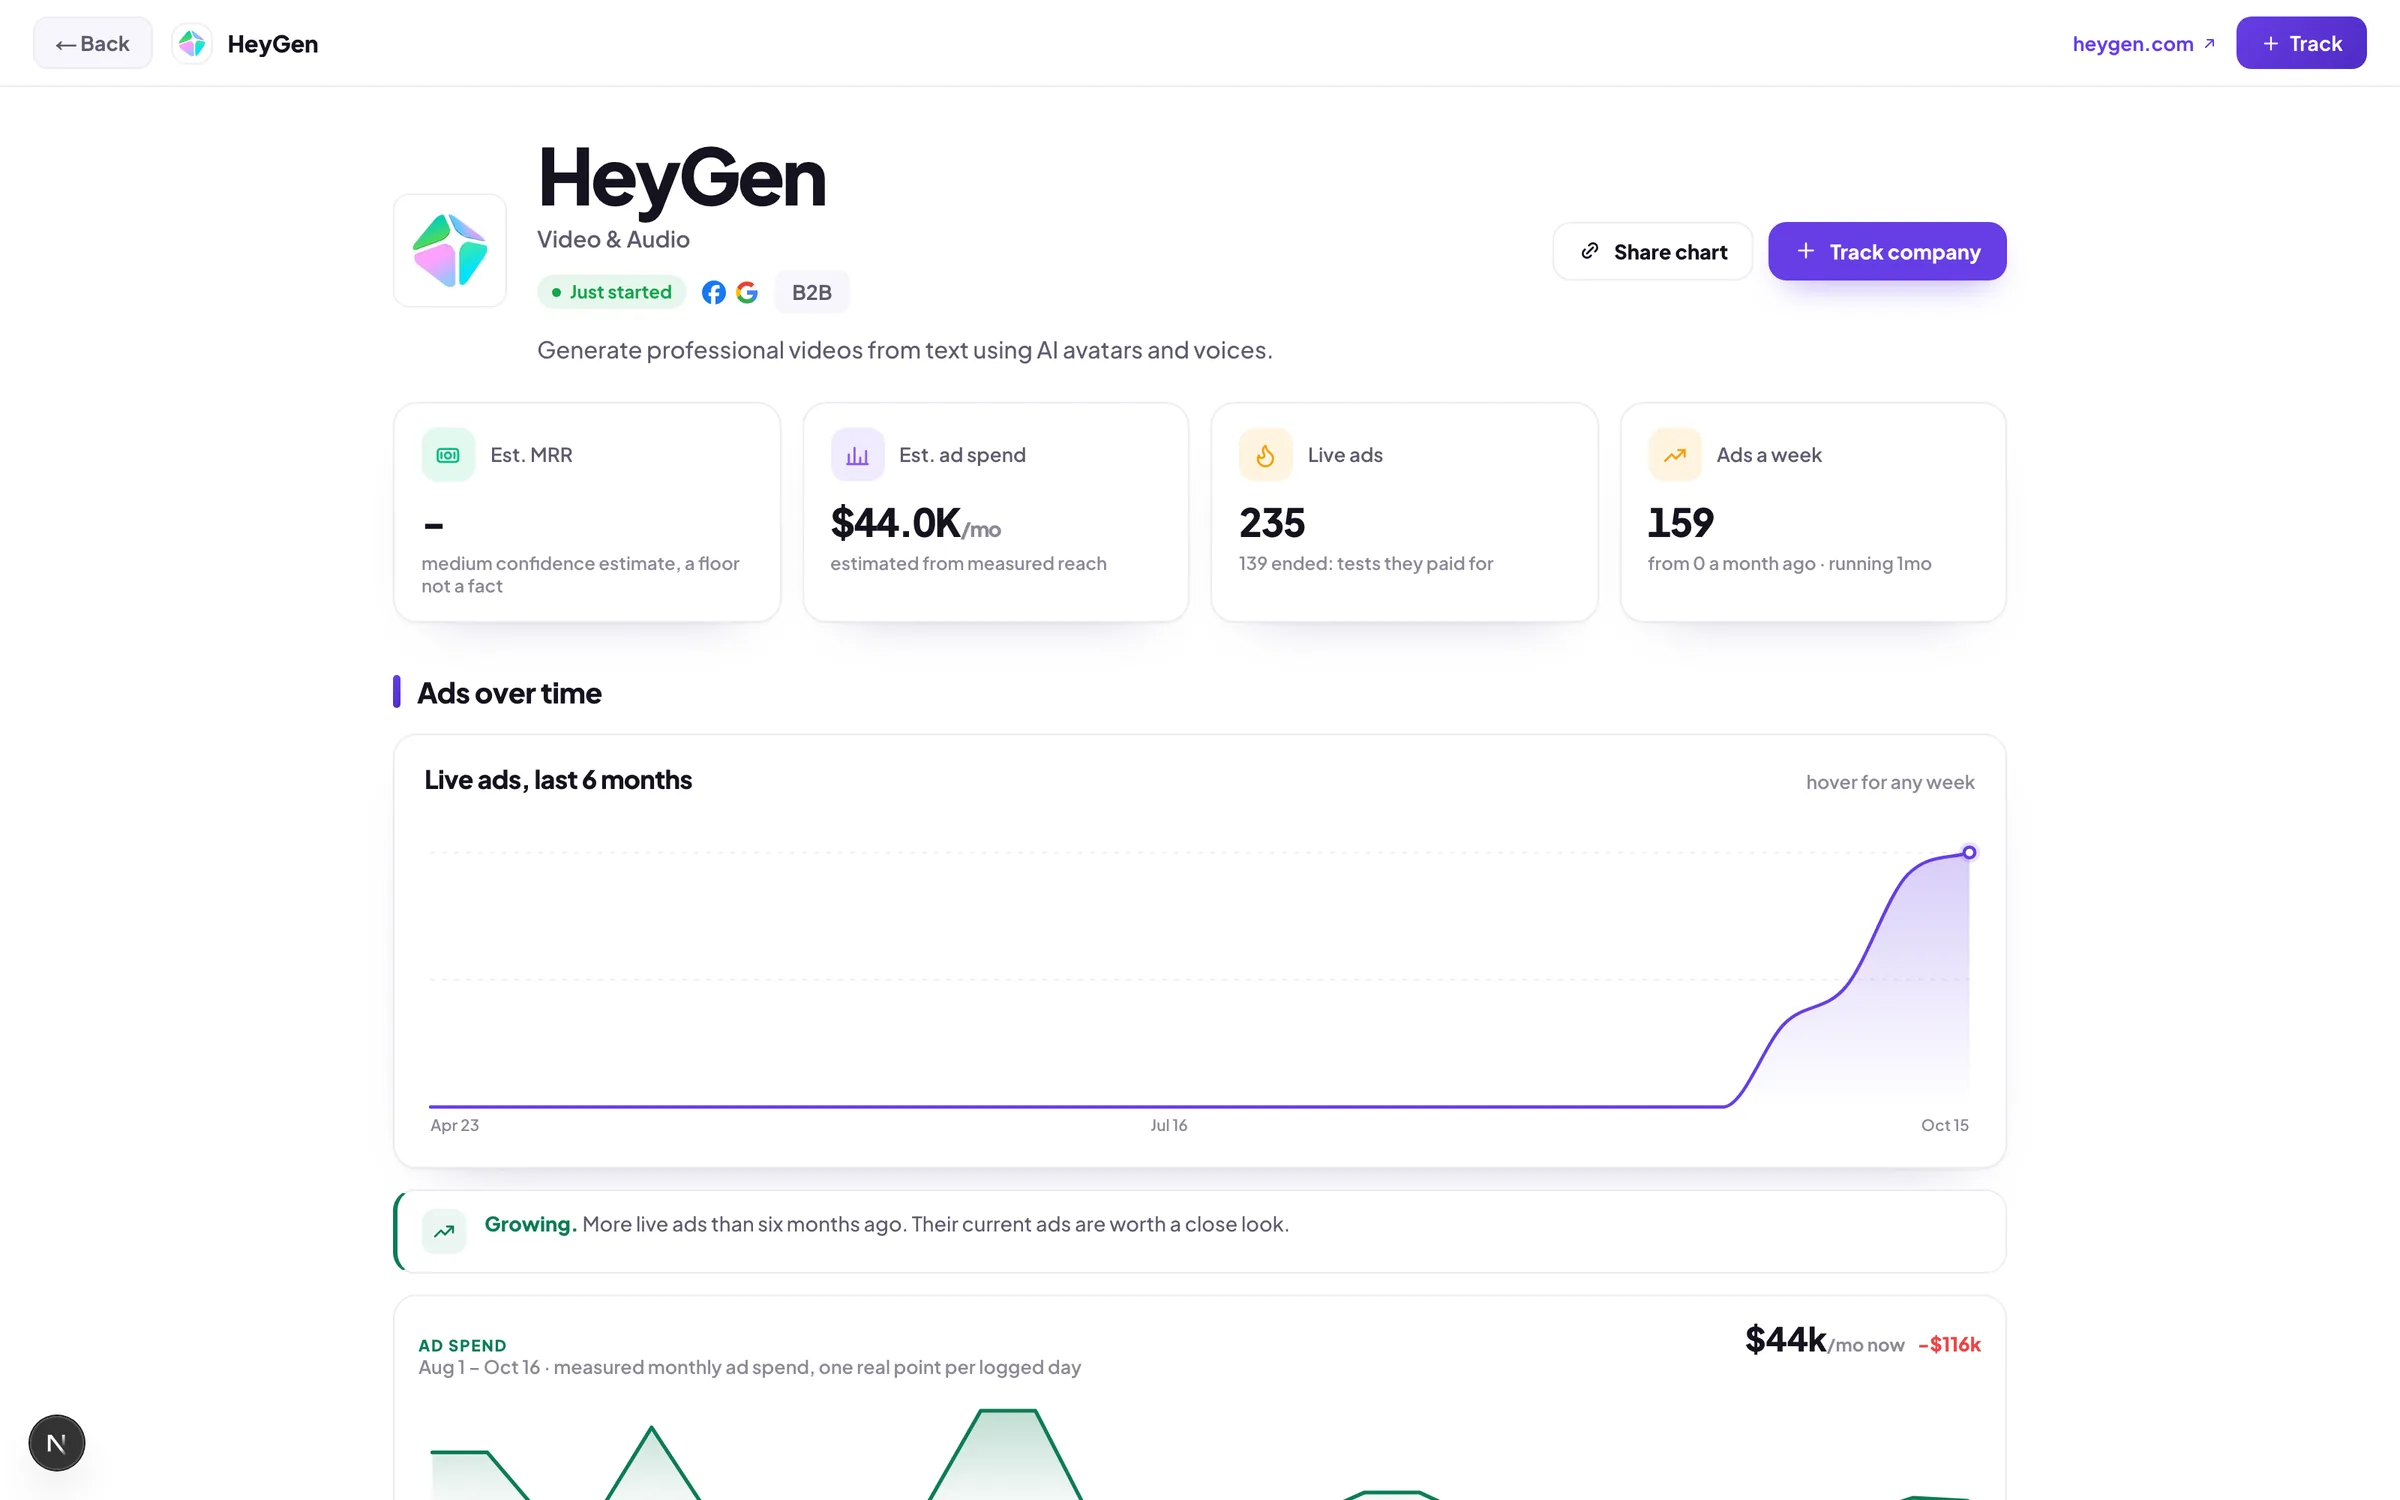Click the Ads a week trend icon
Viewport: 2400px width, 1500px height.
1675,455
